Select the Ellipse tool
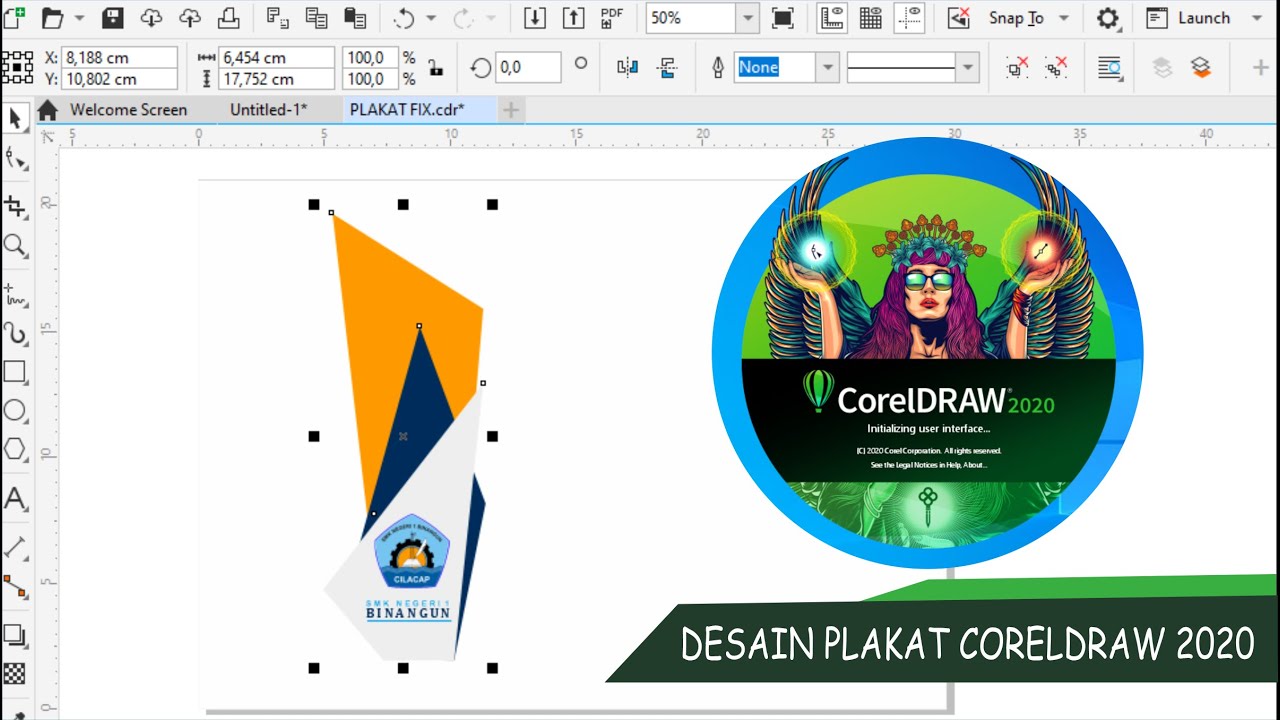Screen dimensions: 1280x720 click(15, 411)
